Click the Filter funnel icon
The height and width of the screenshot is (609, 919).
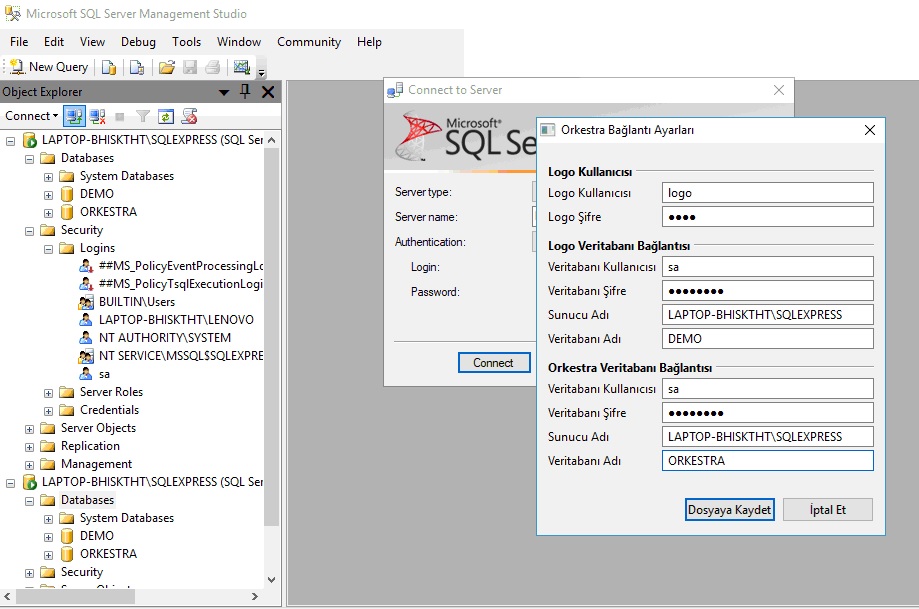tap(142, 116)
